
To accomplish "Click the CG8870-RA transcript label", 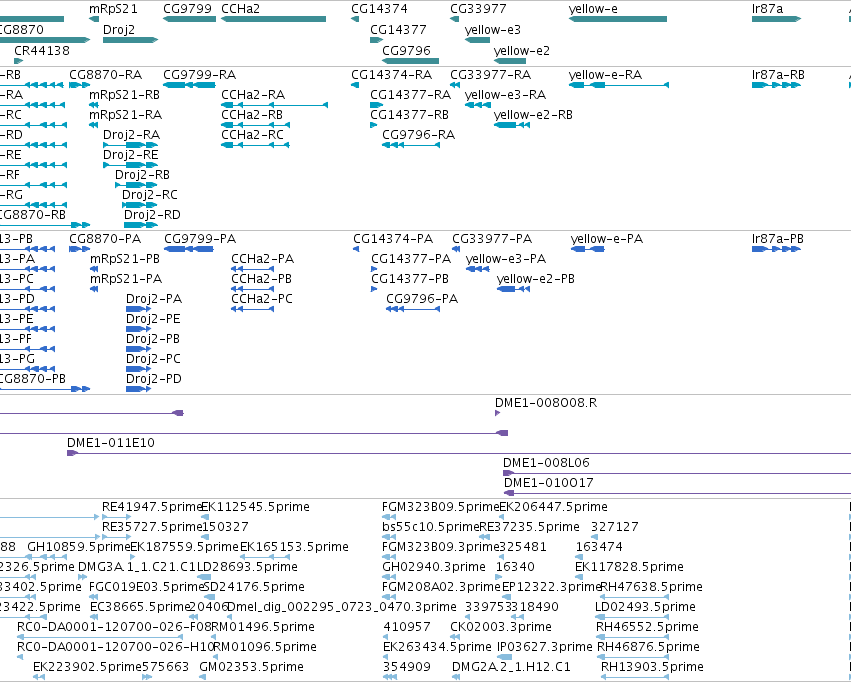I will pyautogui.click(x=105, y=74).
